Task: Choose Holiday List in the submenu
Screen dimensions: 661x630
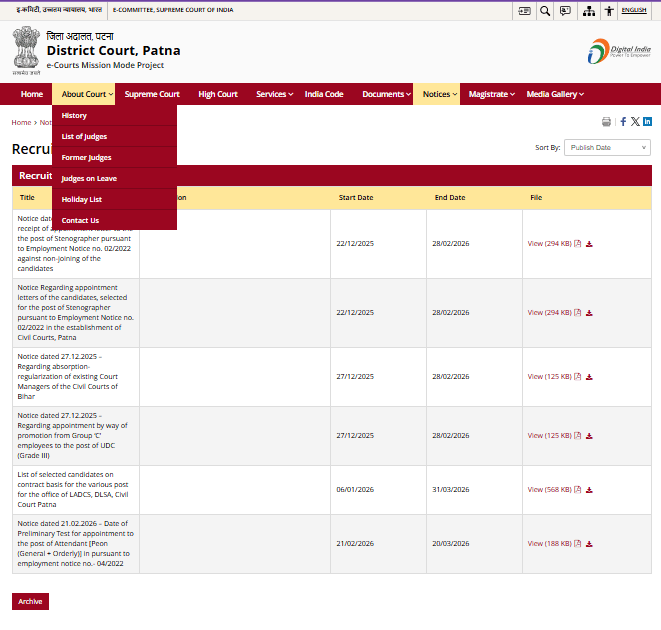Action: pyautogui.click(x=81, y=199)
